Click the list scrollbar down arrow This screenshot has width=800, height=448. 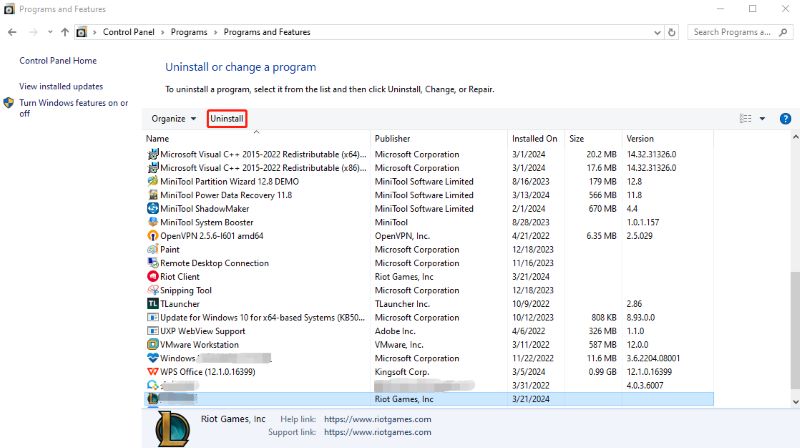(795, 402)
